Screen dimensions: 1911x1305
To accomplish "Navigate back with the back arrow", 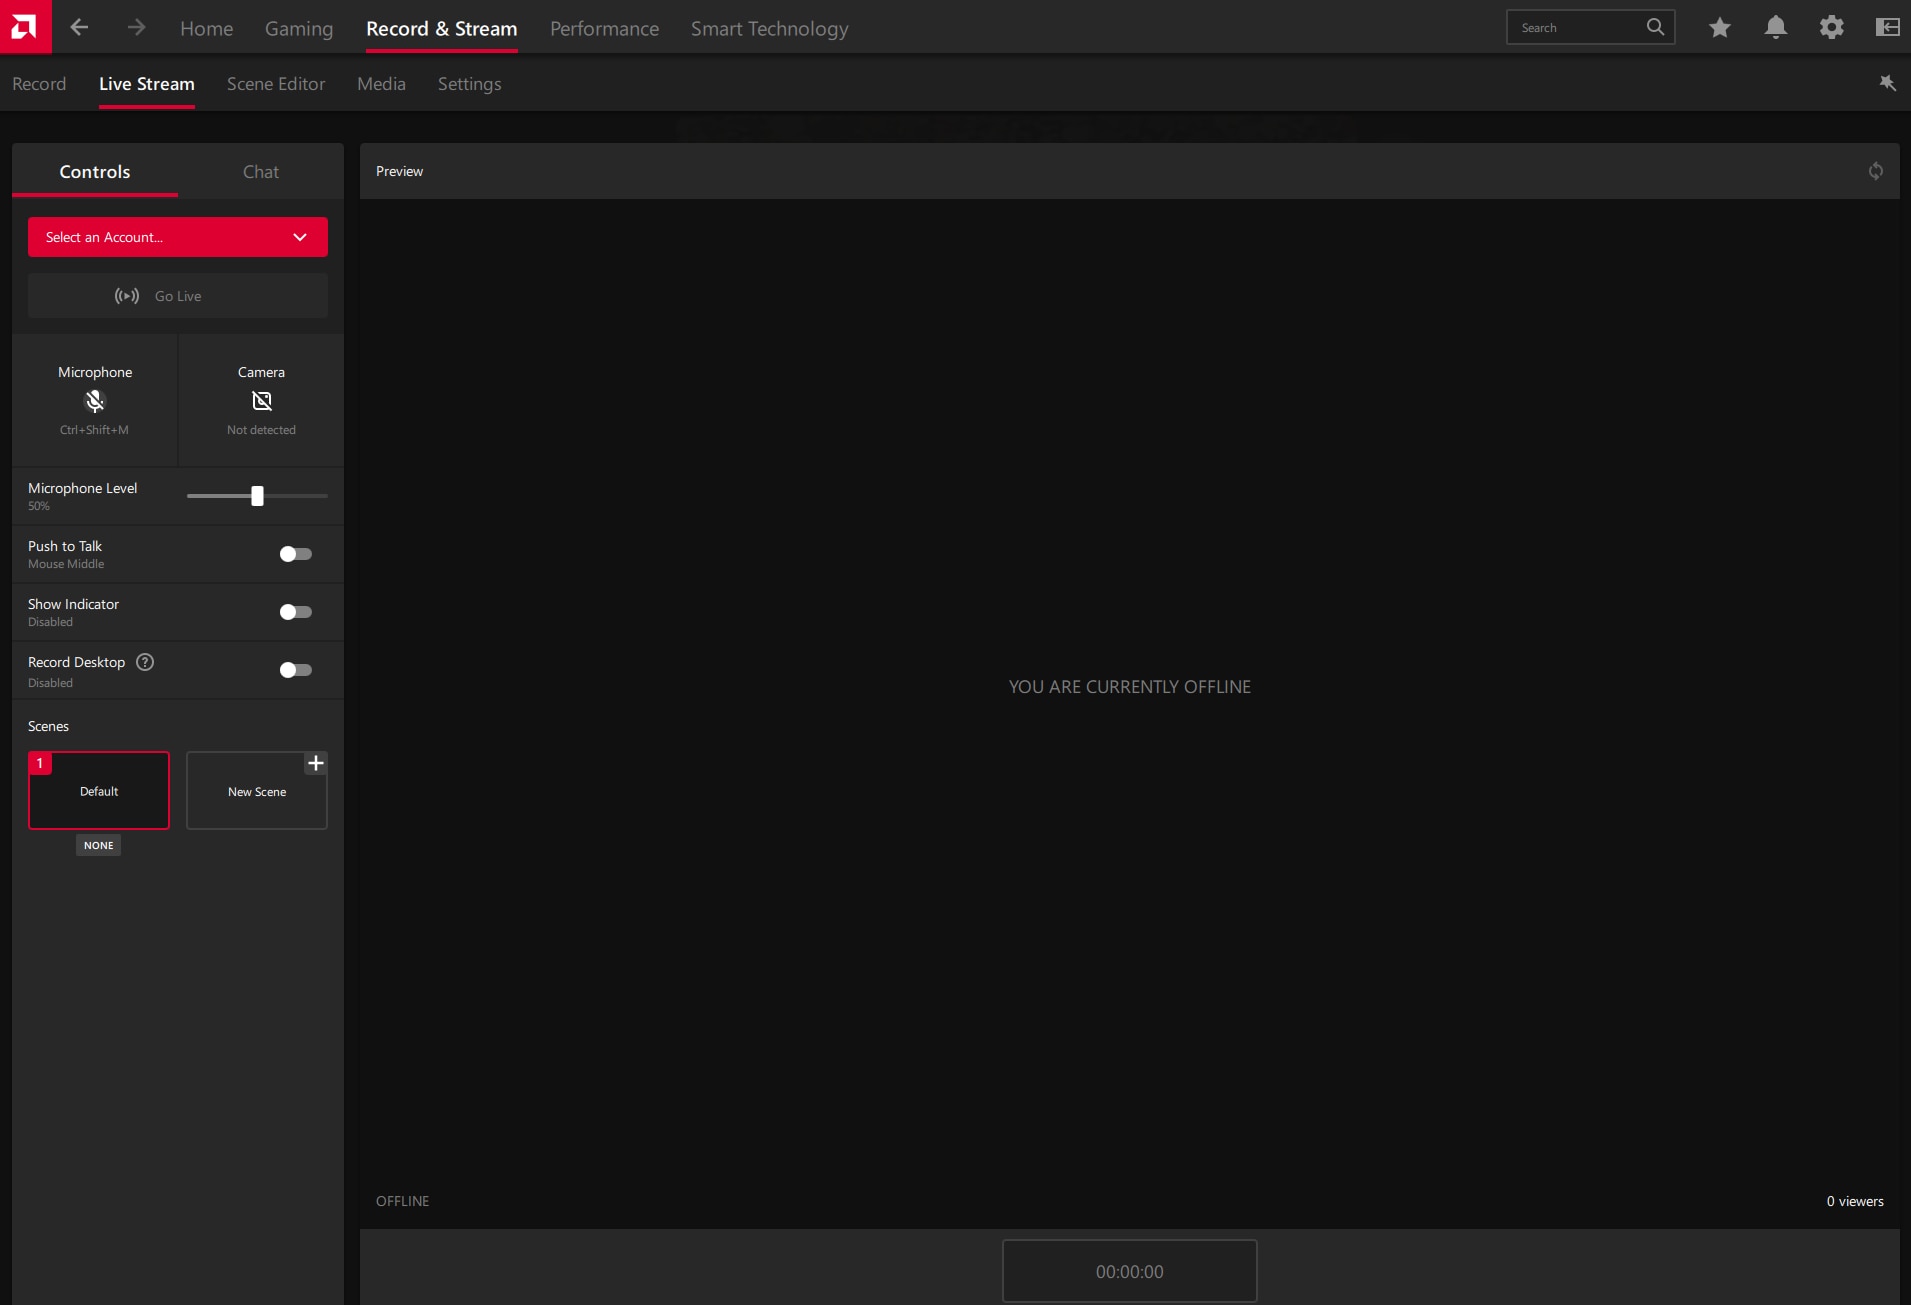I will (x=79, y=27).
